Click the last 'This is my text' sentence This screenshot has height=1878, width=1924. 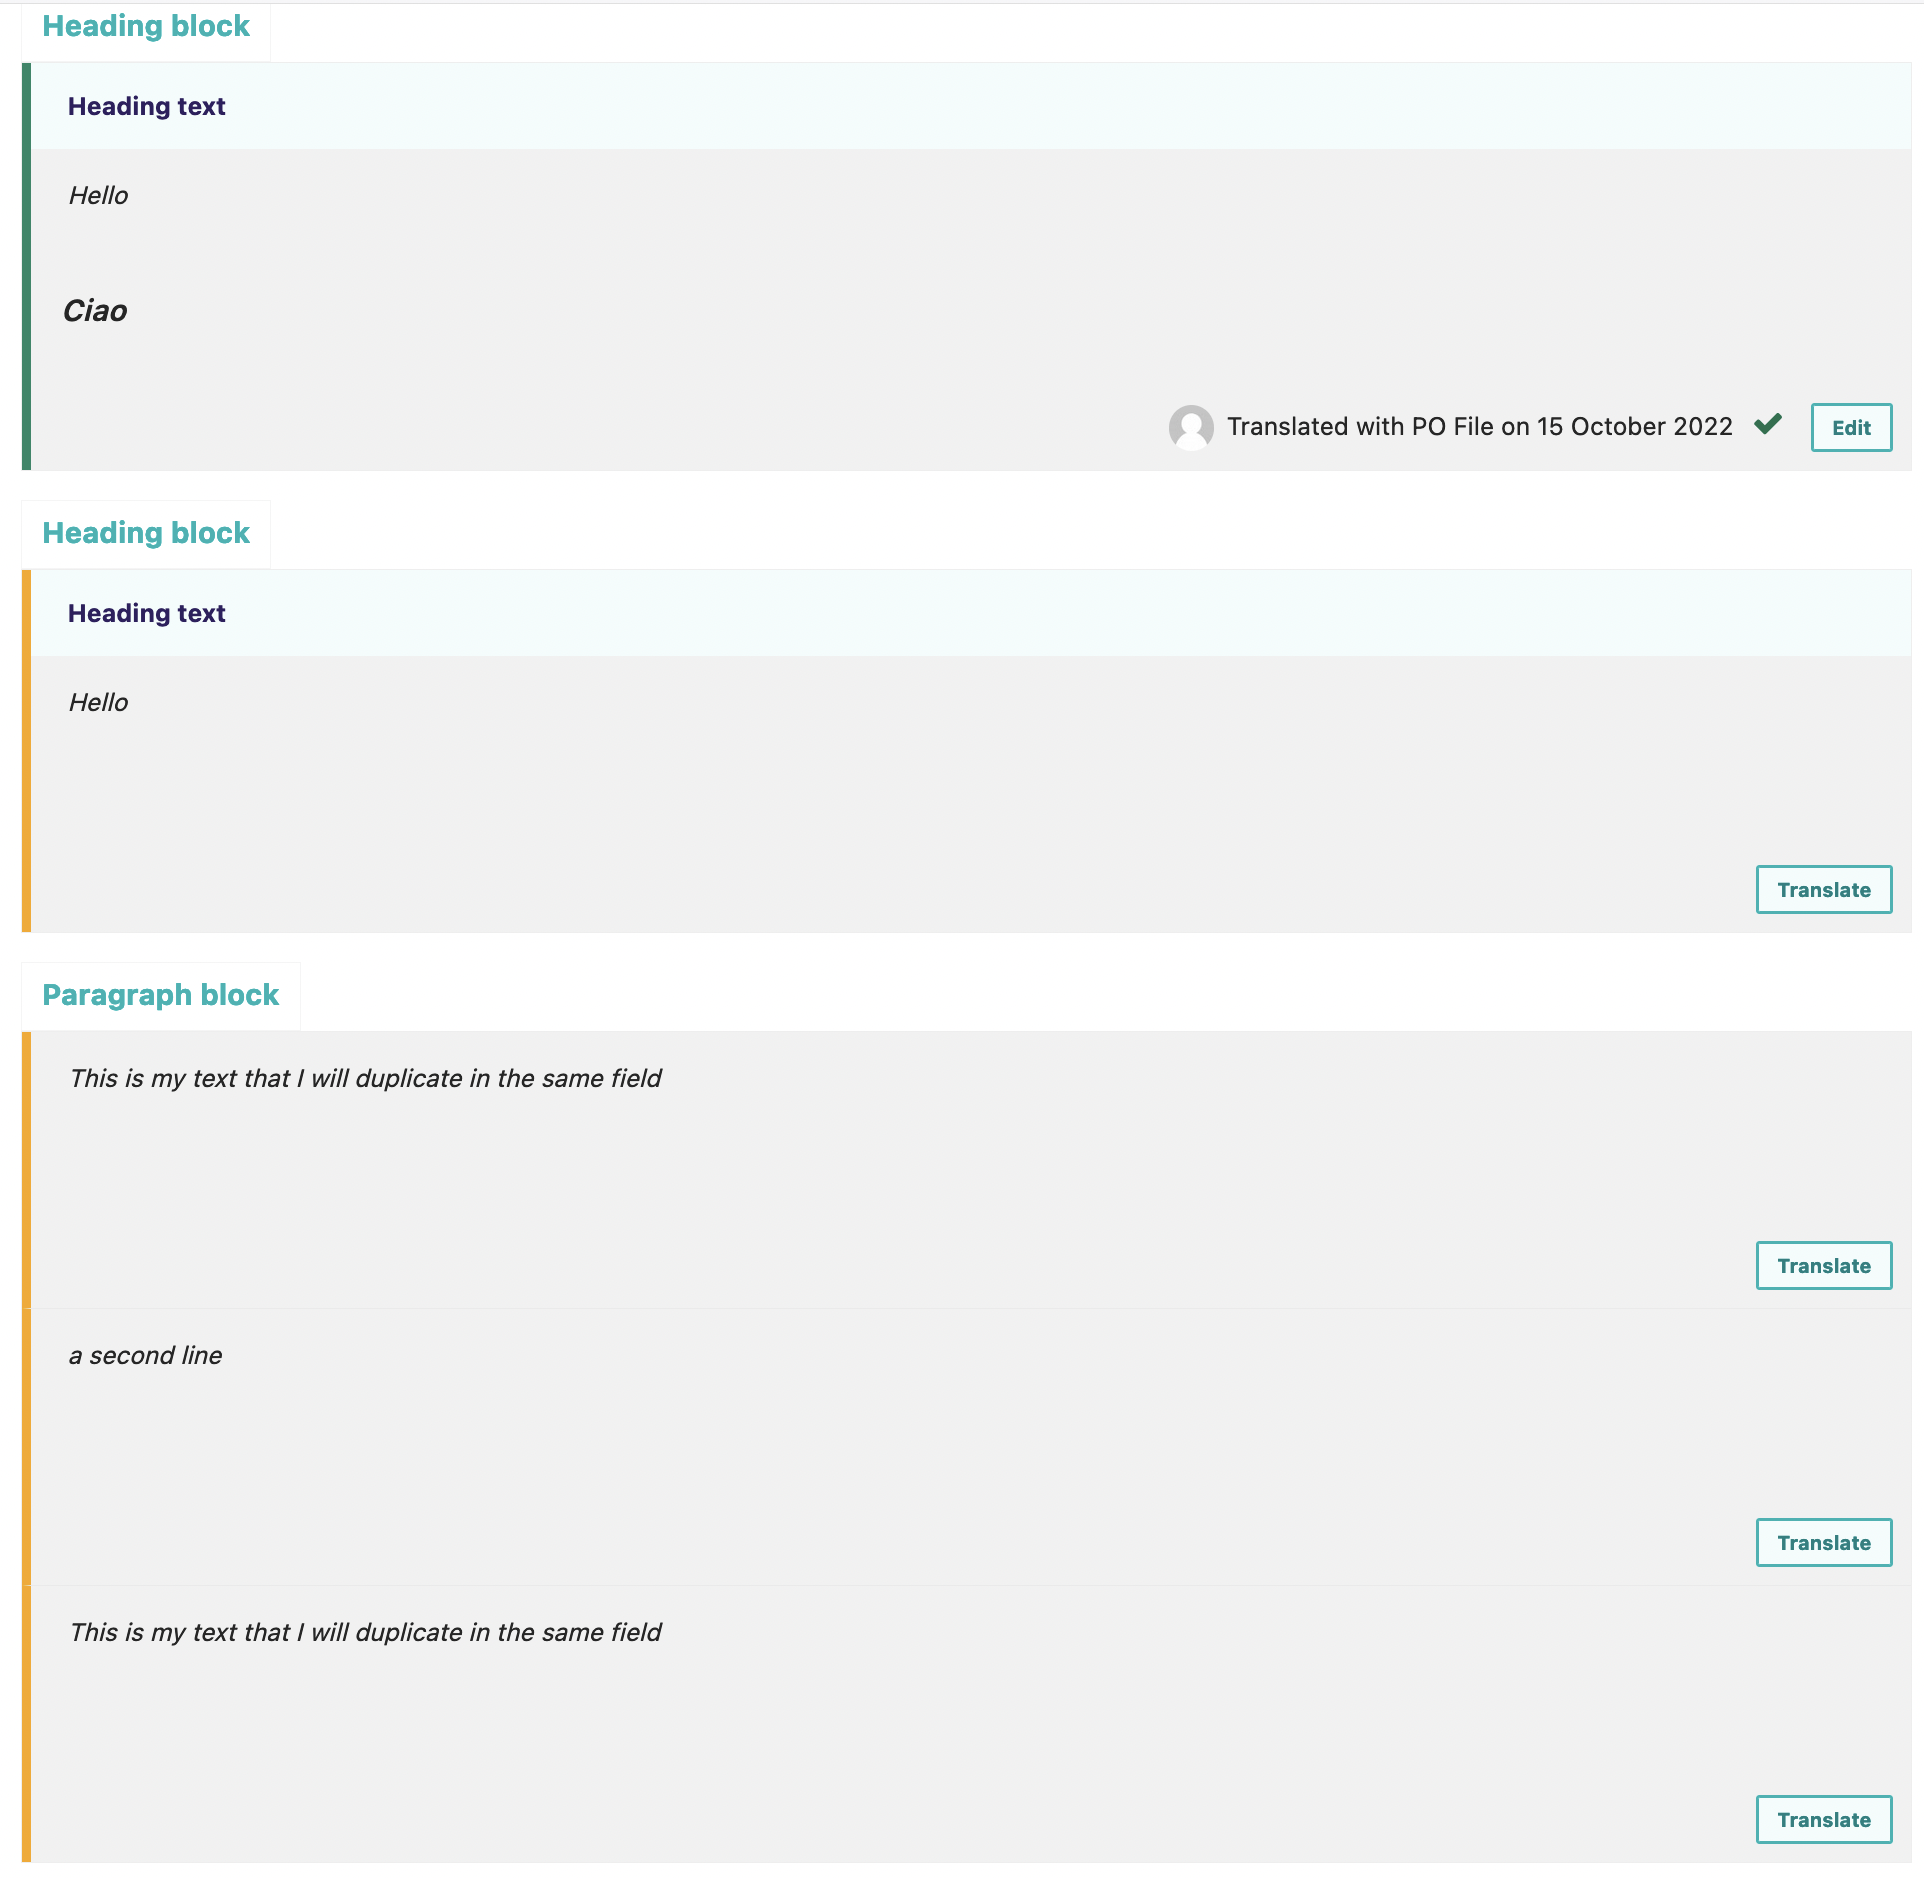click(x=365, y=1633)
